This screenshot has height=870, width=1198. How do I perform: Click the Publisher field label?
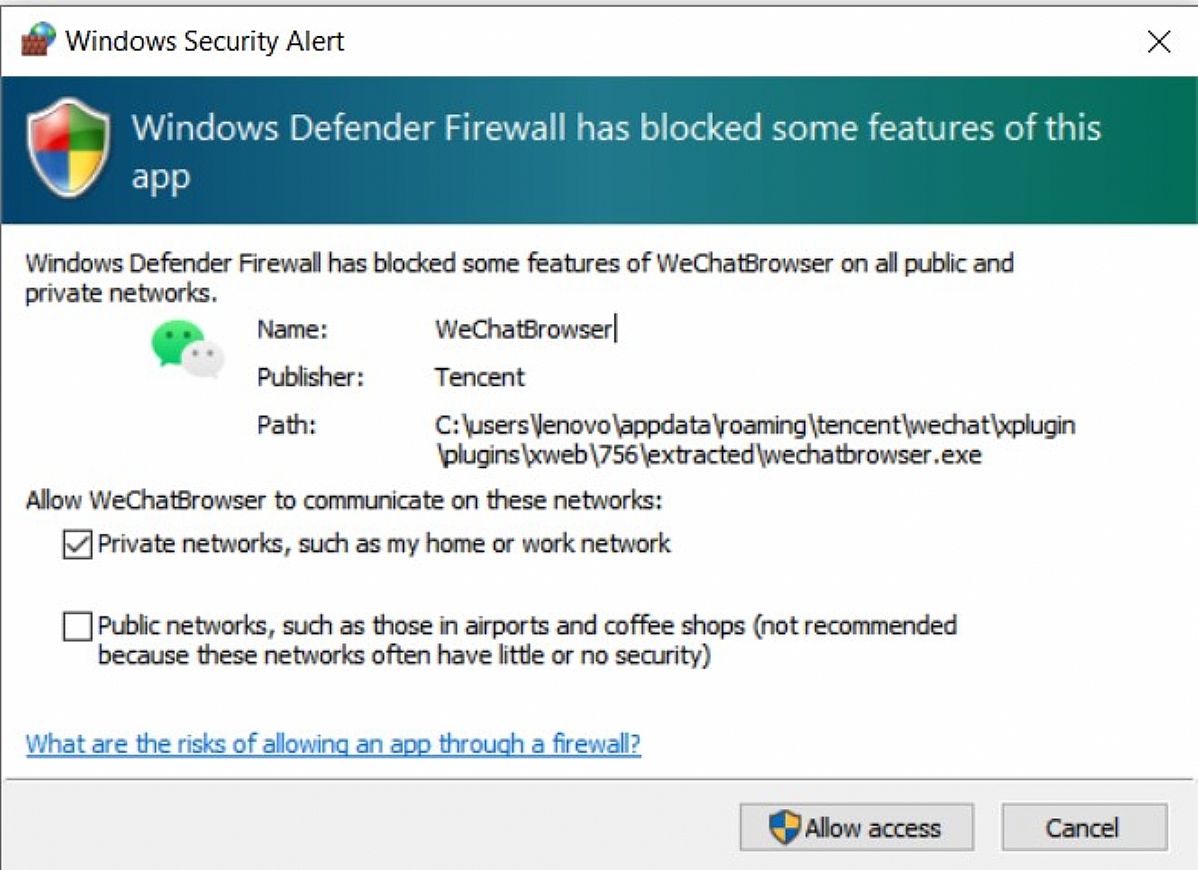310,377
